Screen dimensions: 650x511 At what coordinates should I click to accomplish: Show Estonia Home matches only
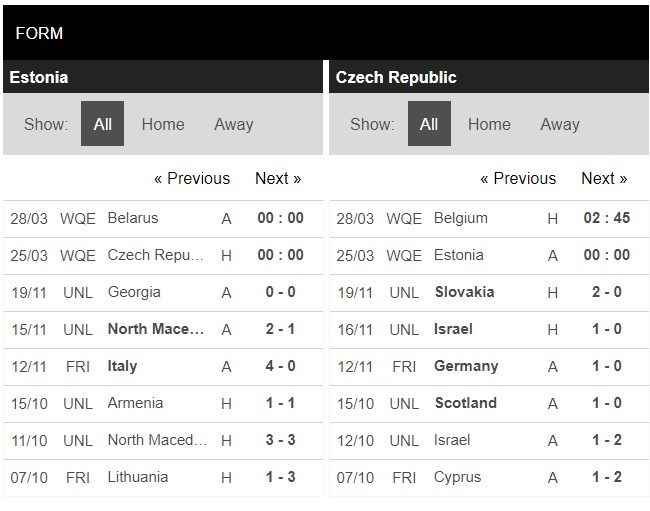pyautogui.click(x=163, y=124)
